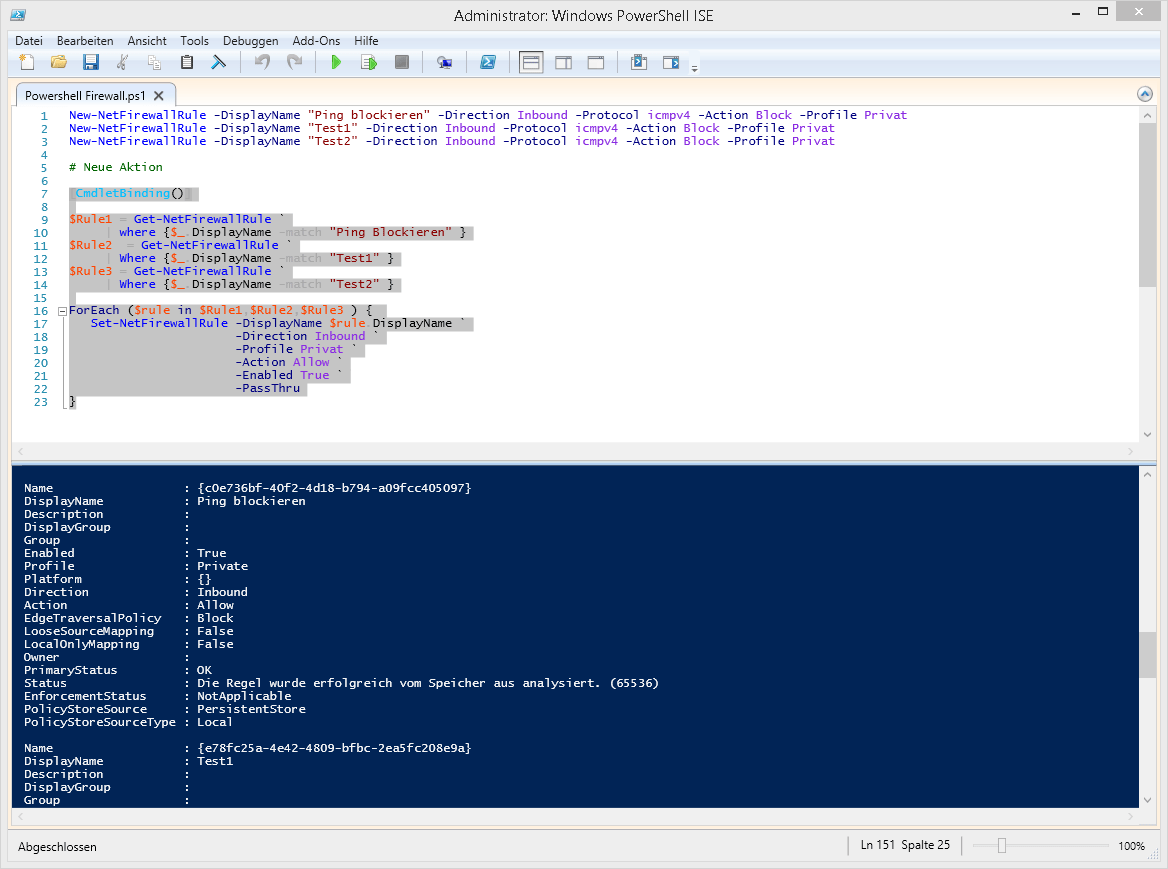Viewport: 1168px width, 869px height.
Task: Open the toolbar overflow options arrow
Action: point(695,68)
